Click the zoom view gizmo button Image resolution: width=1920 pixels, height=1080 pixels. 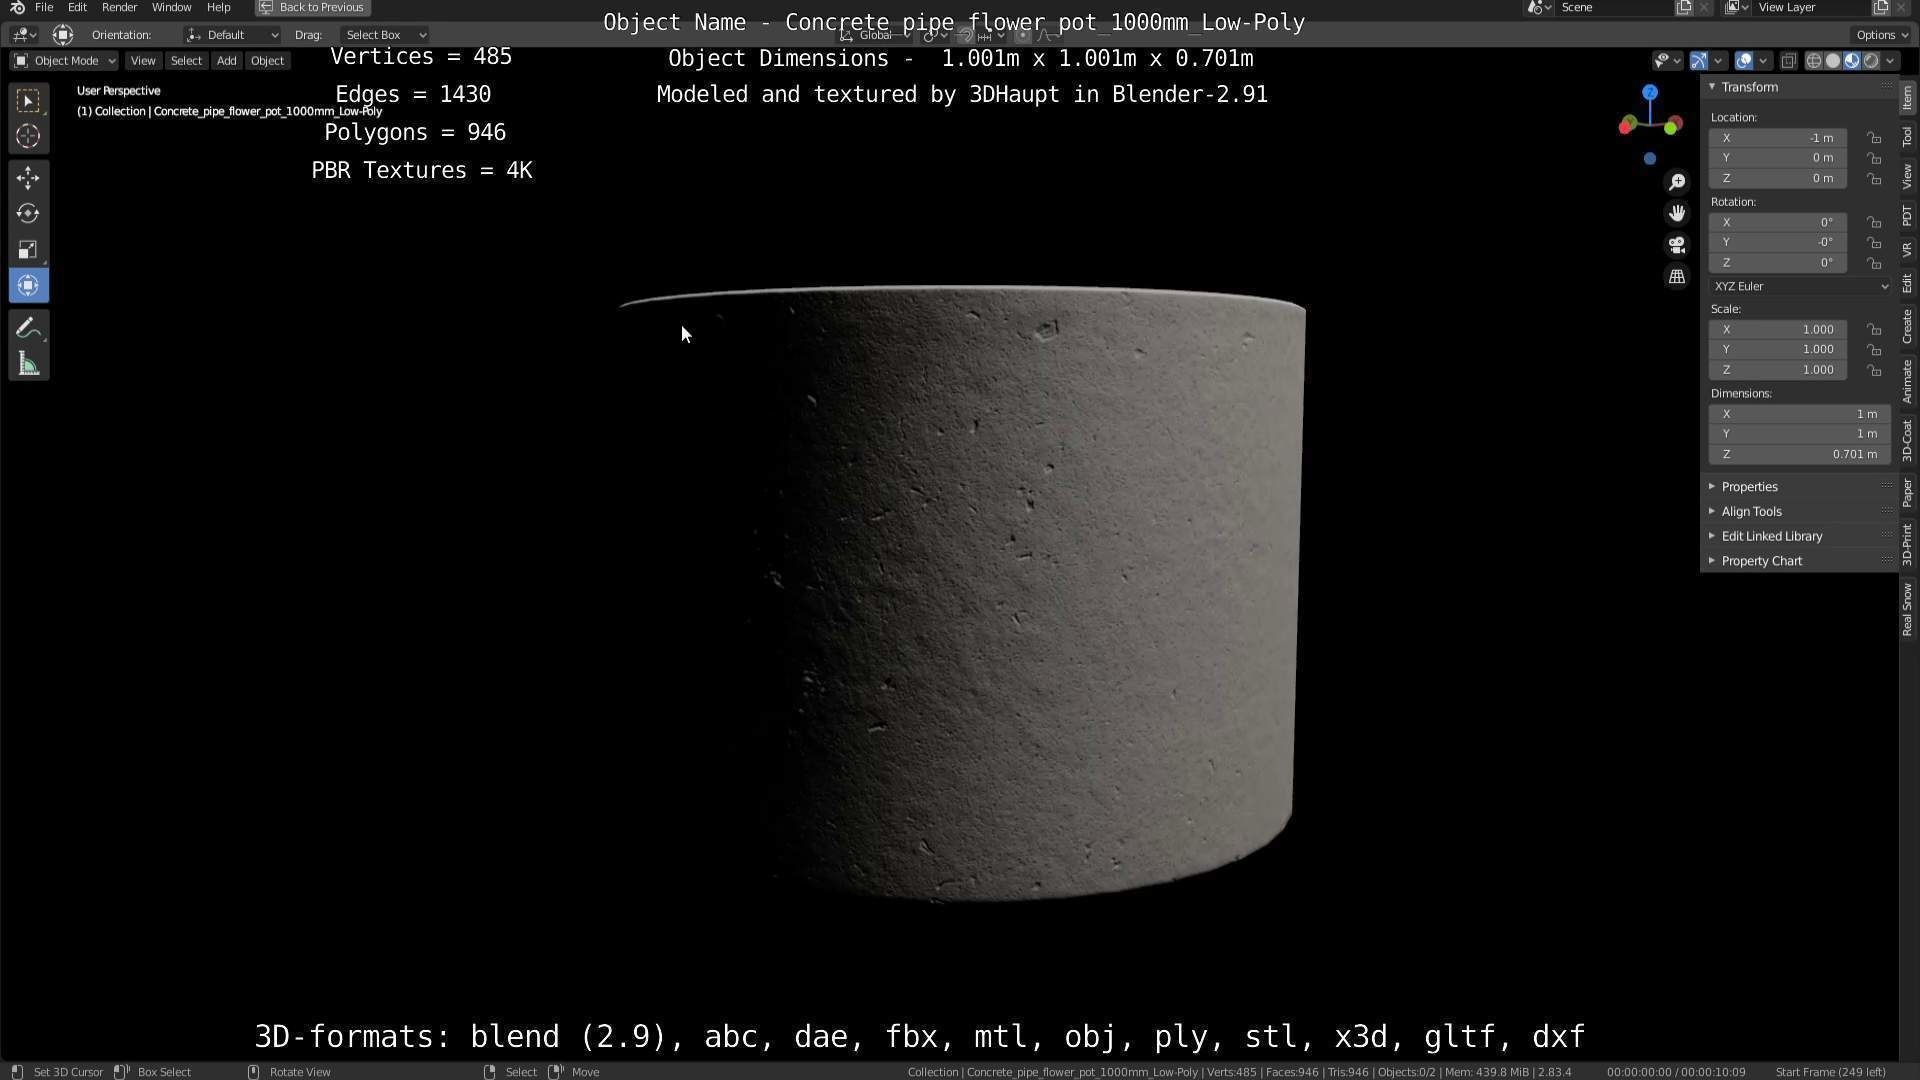click(1677, 182)
